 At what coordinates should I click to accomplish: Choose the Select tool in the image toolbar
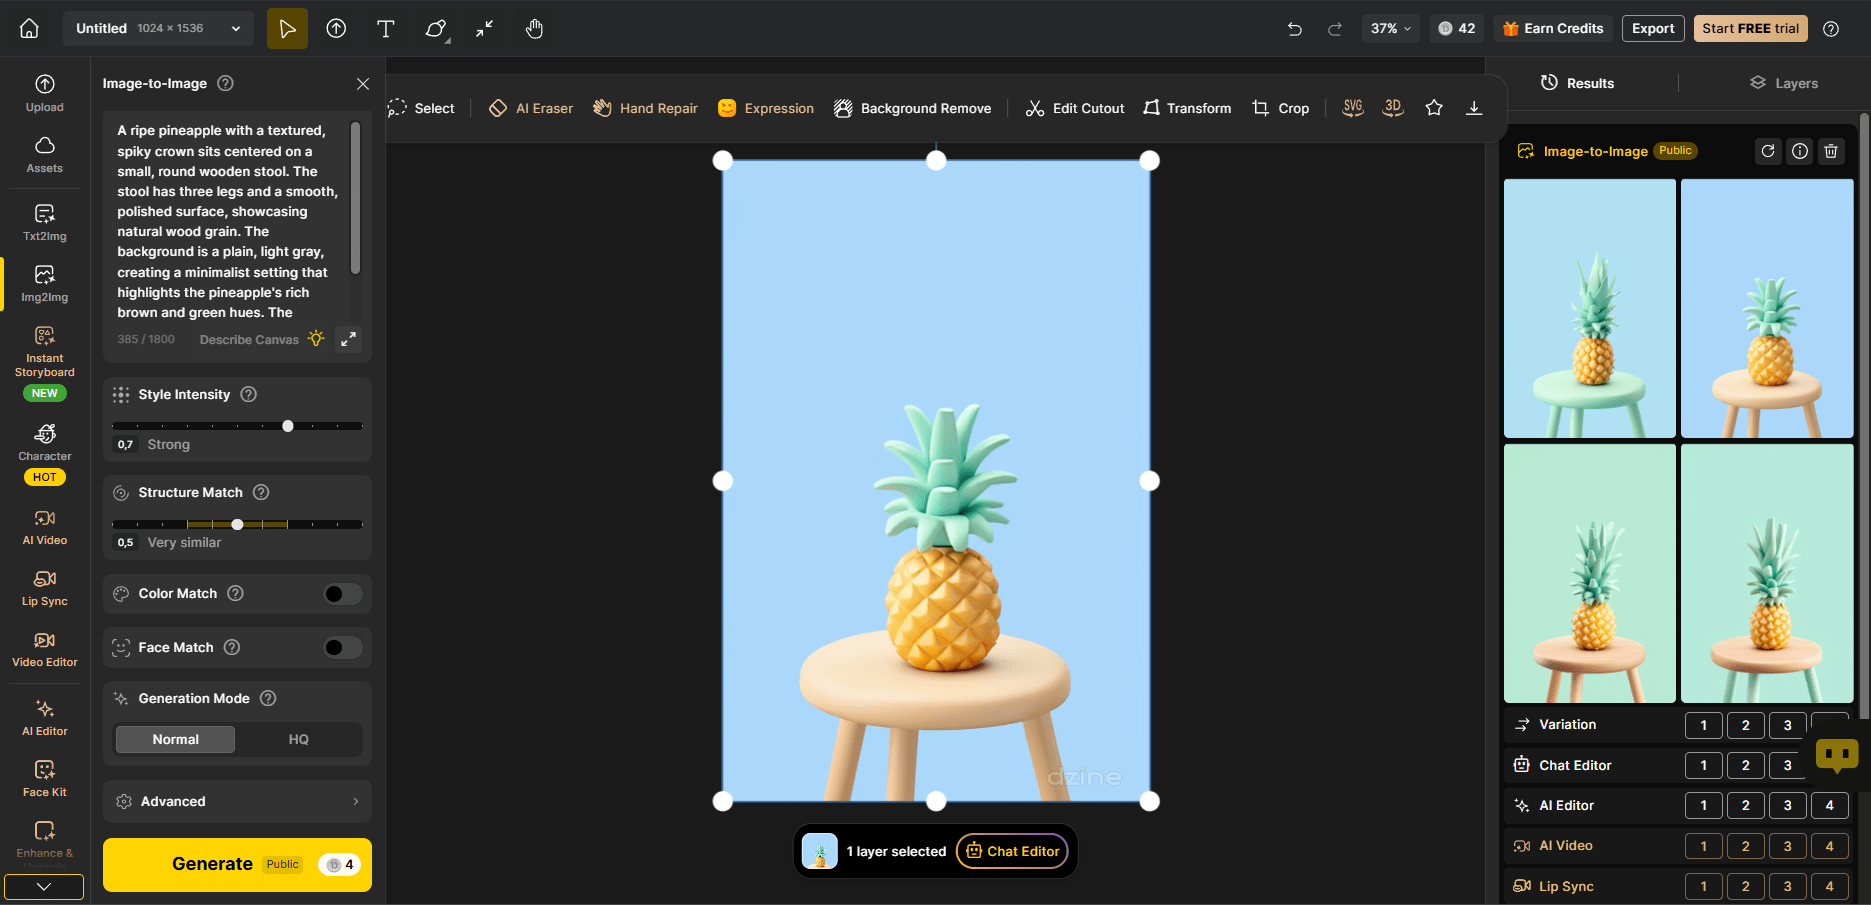point(421,108)
